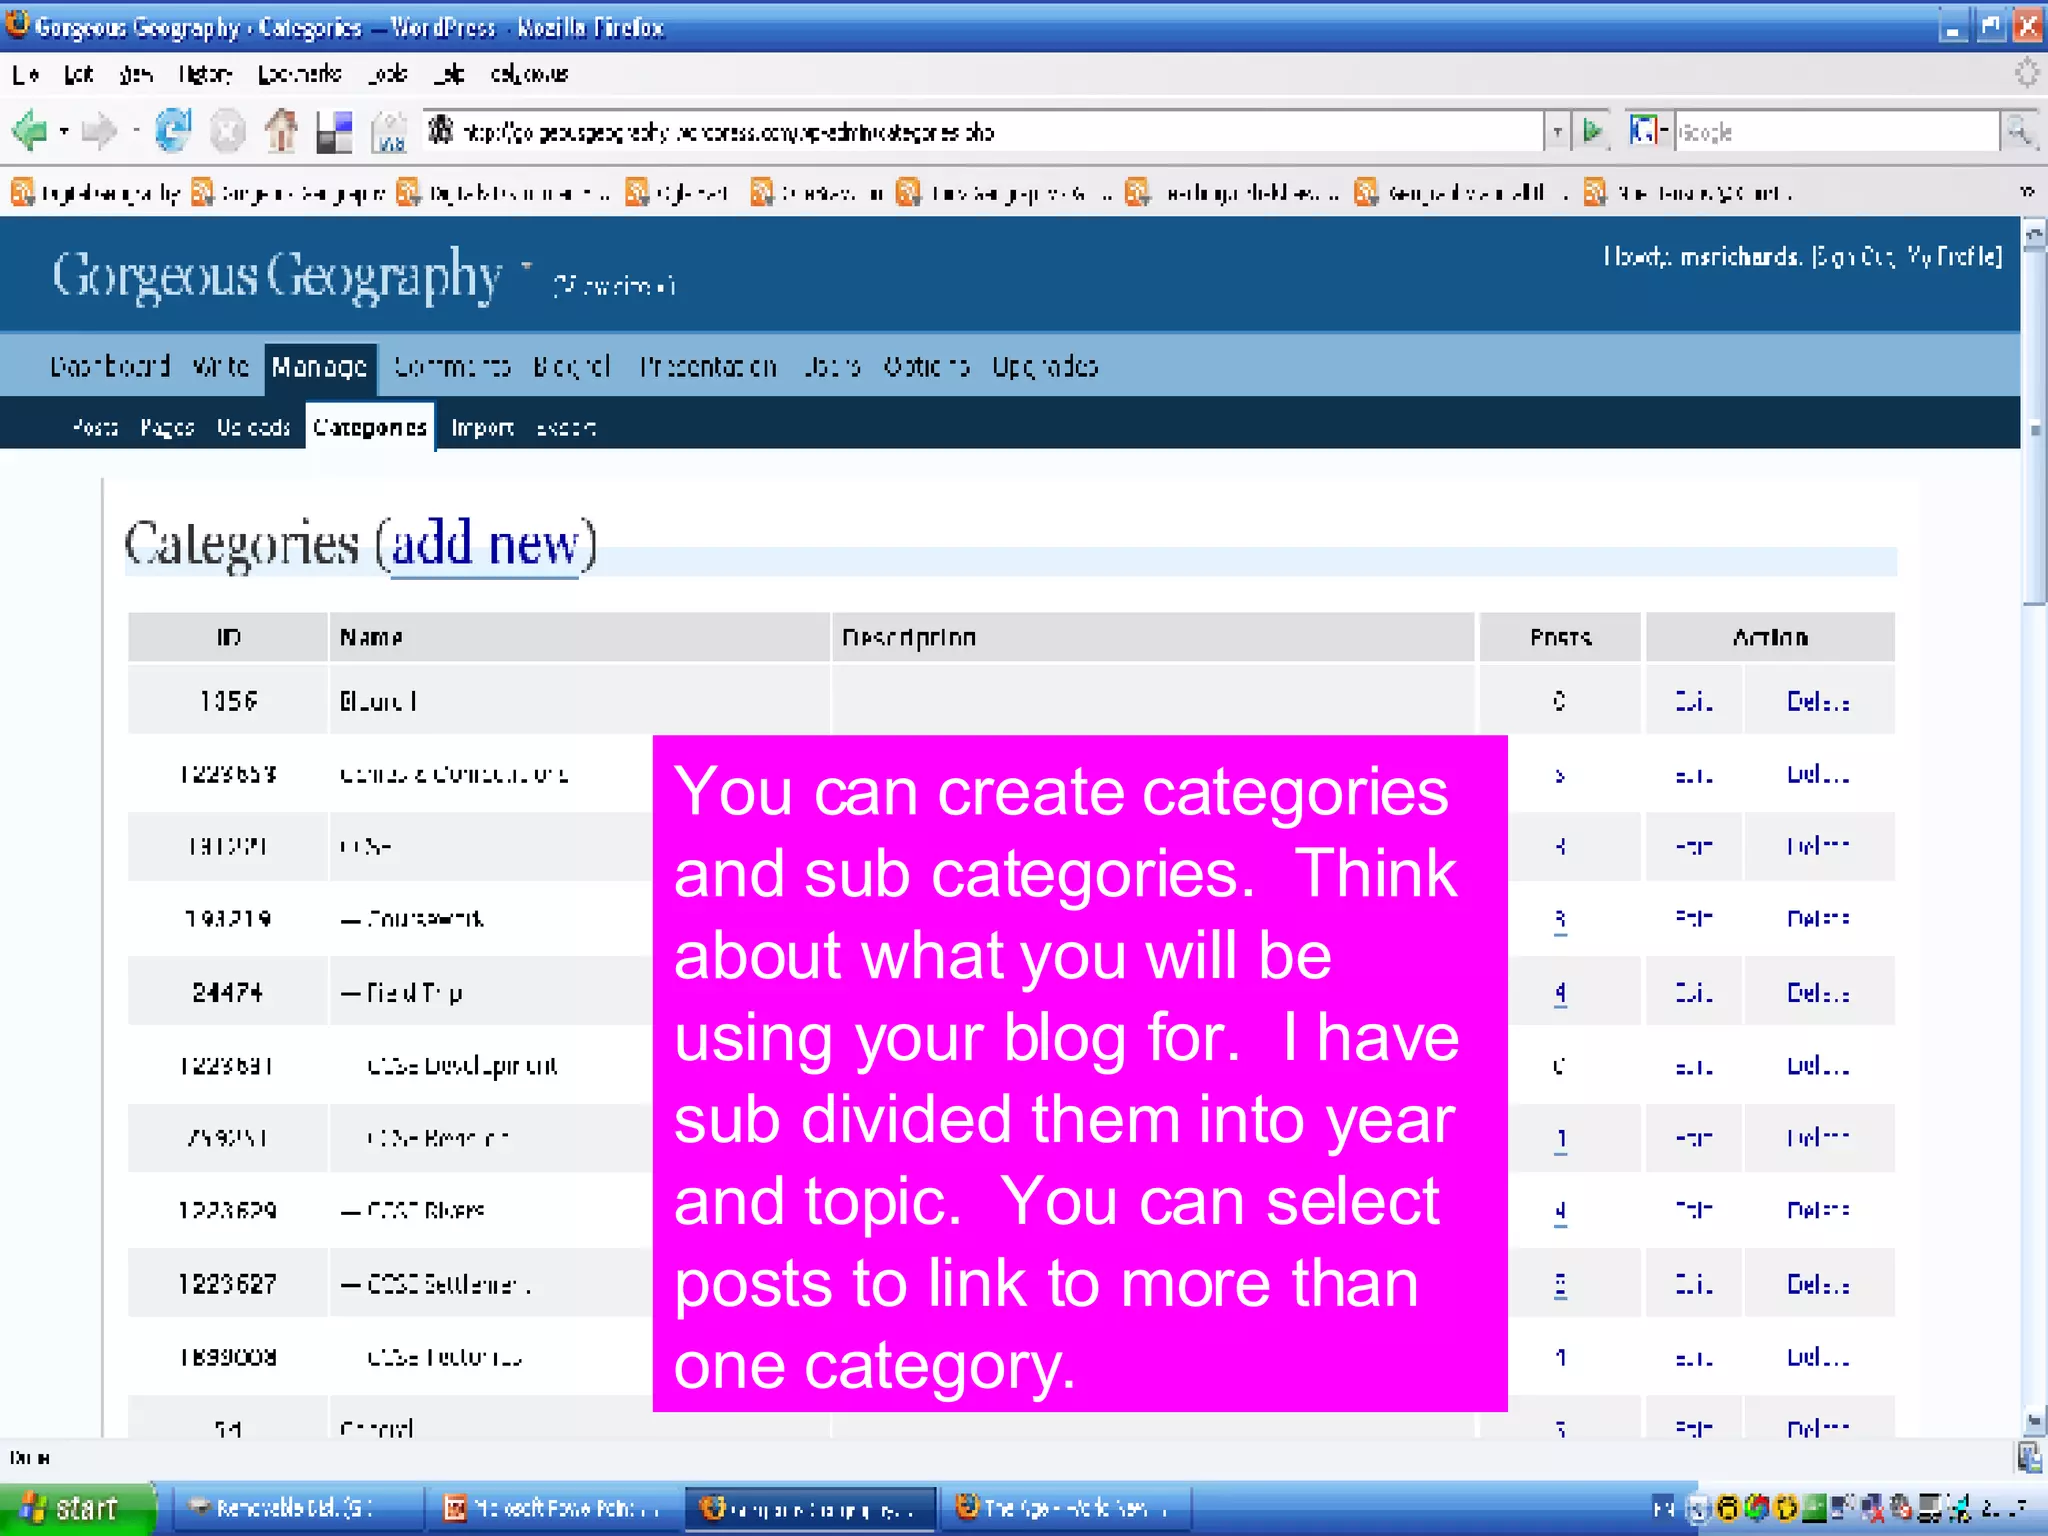The width and height of the screenshot is (2048, 1536).
Task: Open the Users tab
Action: 832,366
